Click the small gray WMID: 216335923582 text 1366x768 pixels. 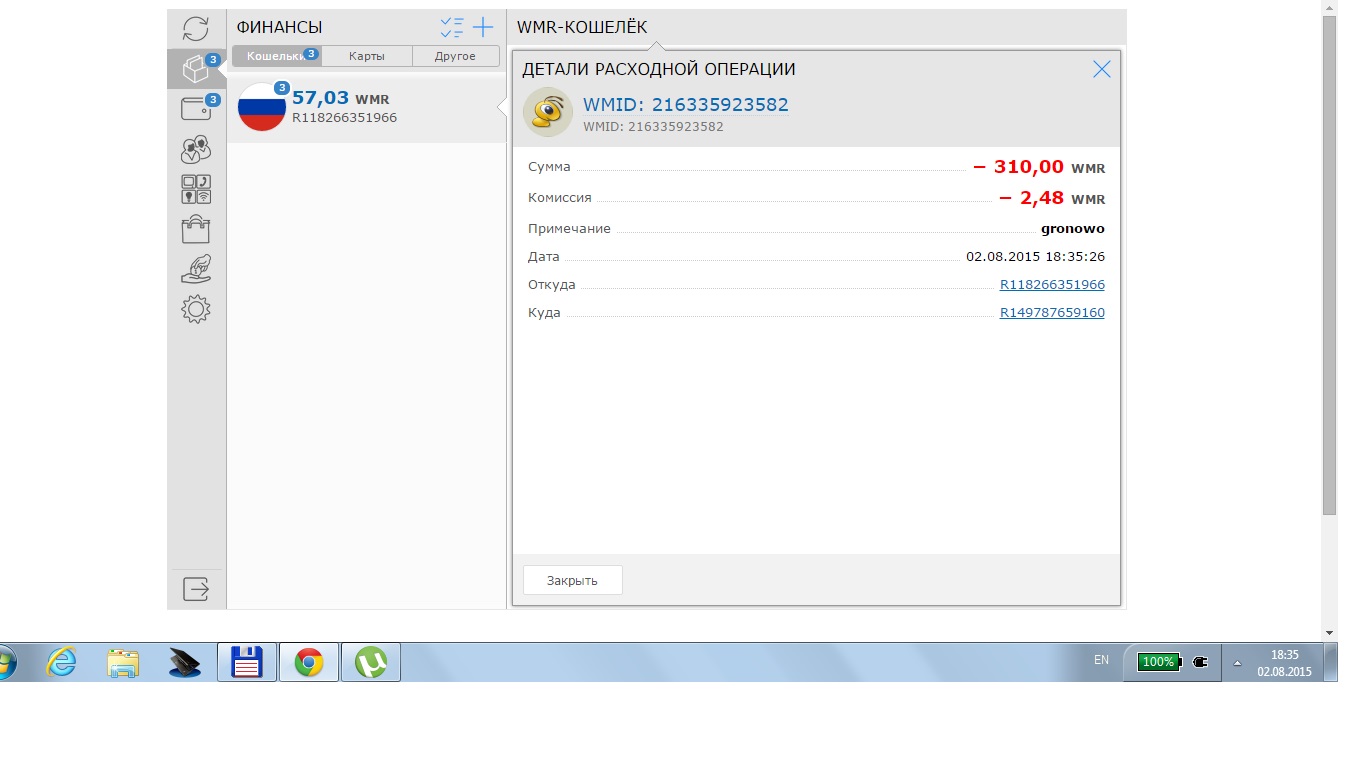(x=653, y=127)
